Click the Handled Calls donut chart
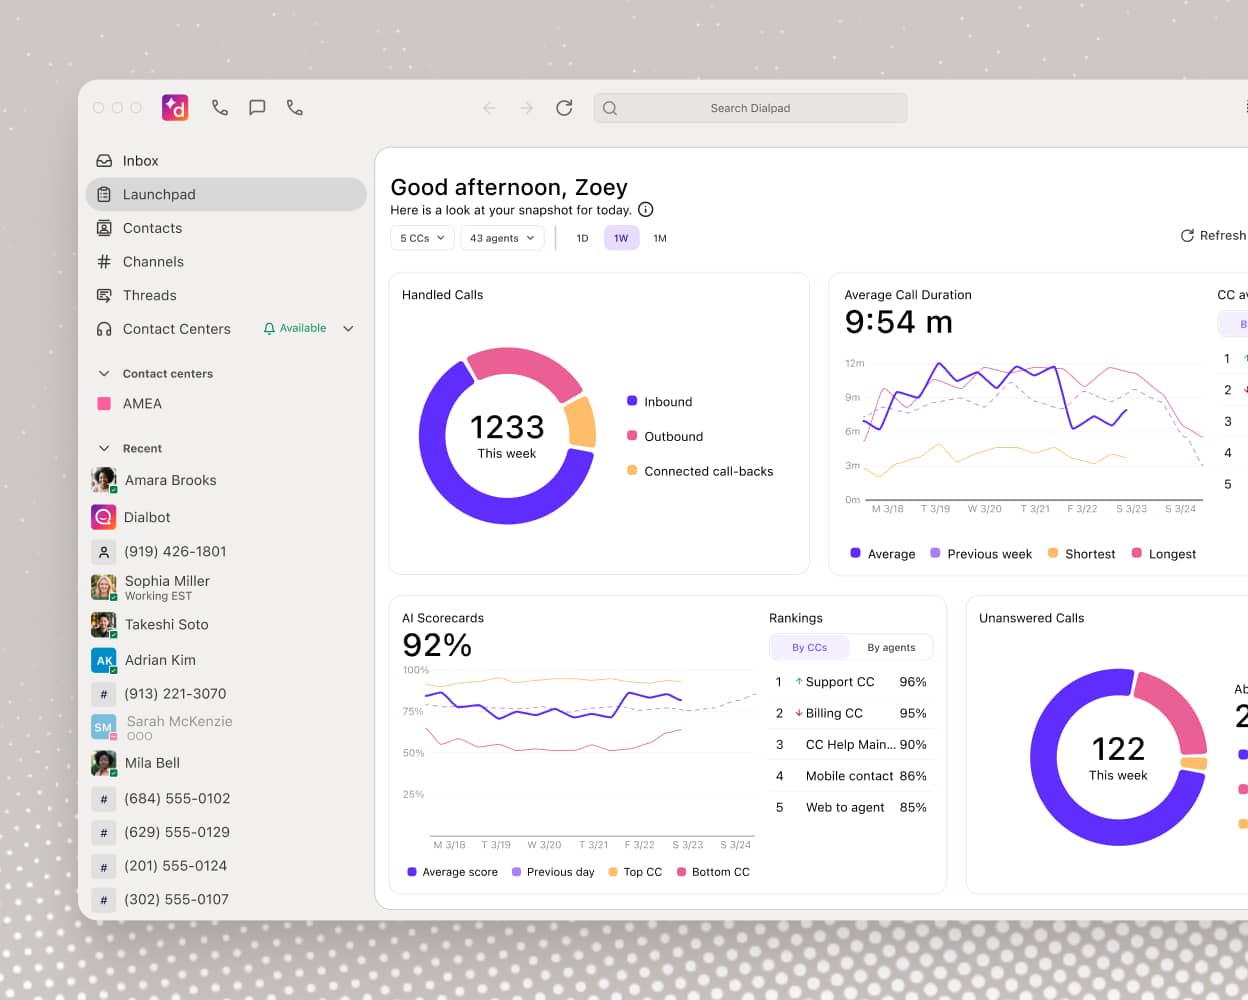The width and height of the screenshot is (1248, 1000). click(507, 436)
